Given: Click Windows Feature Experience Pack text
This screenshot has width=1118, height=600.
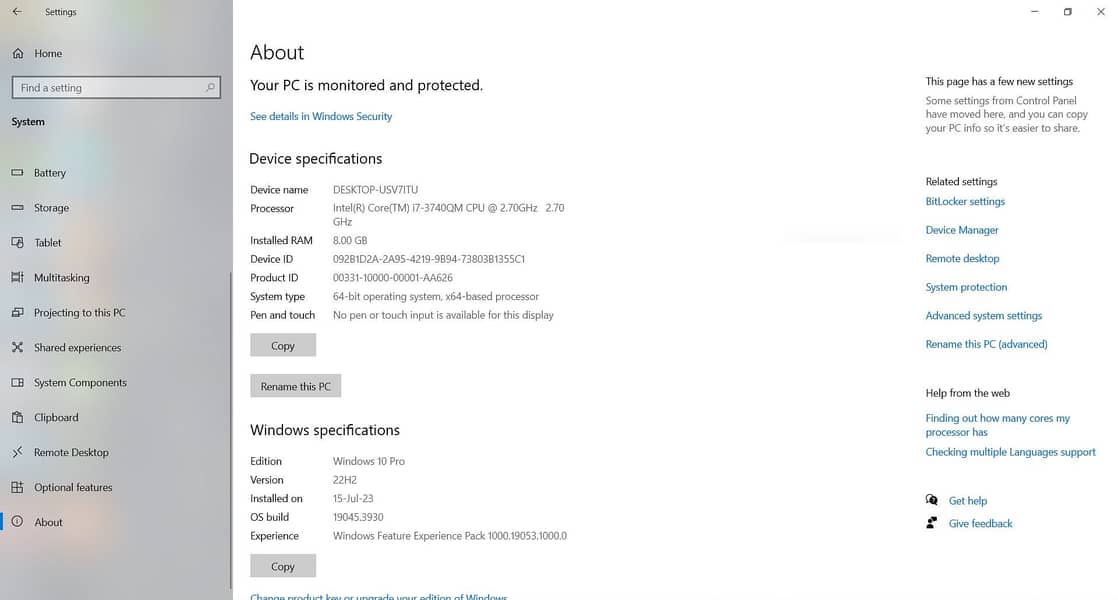Looking at the screenshot, I should click(449, 536).
